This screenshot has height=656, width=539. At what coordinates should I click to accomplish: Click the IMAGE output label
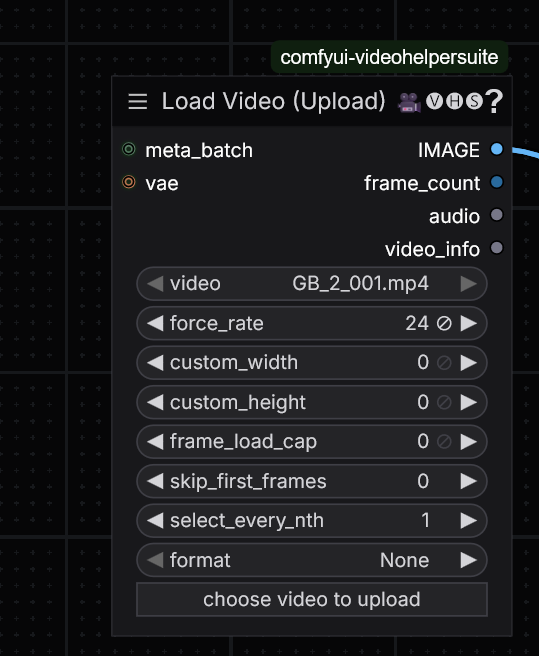pyautogui.click(x=449, y=150)
